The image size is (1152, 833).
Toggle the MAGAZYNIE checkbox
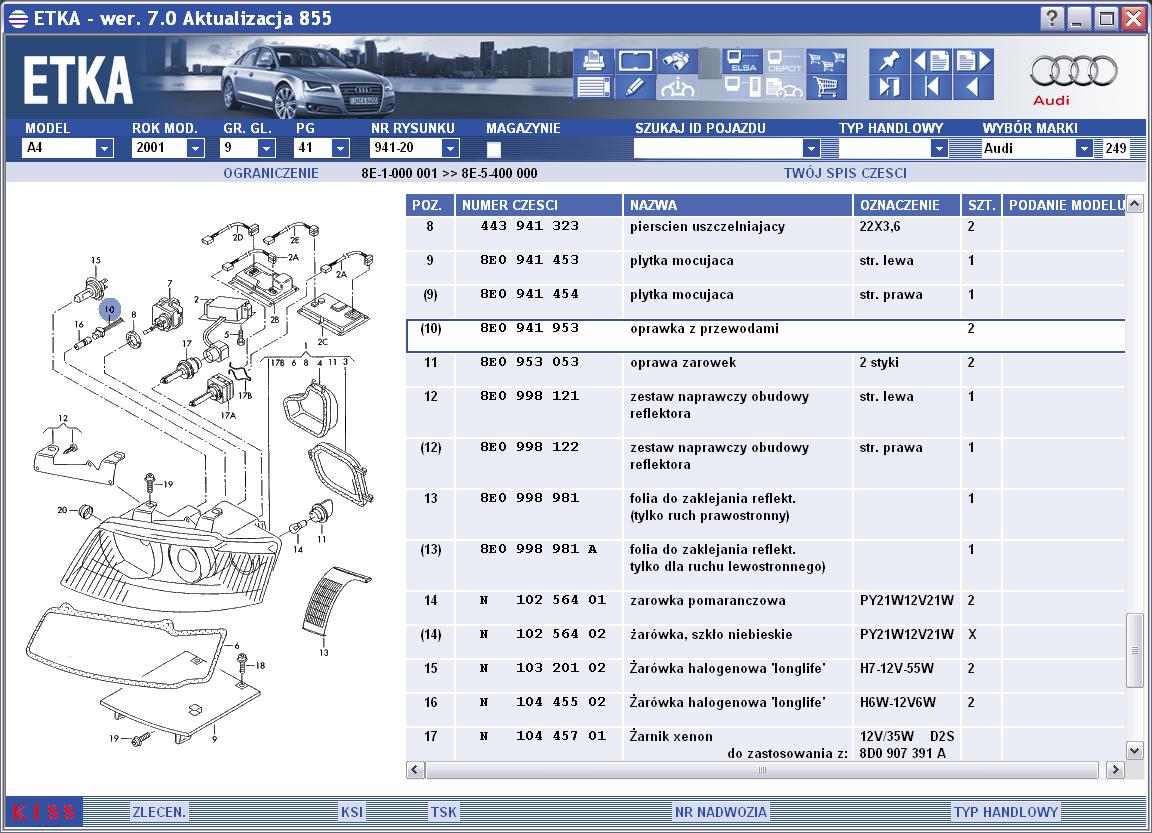point(494,149)
